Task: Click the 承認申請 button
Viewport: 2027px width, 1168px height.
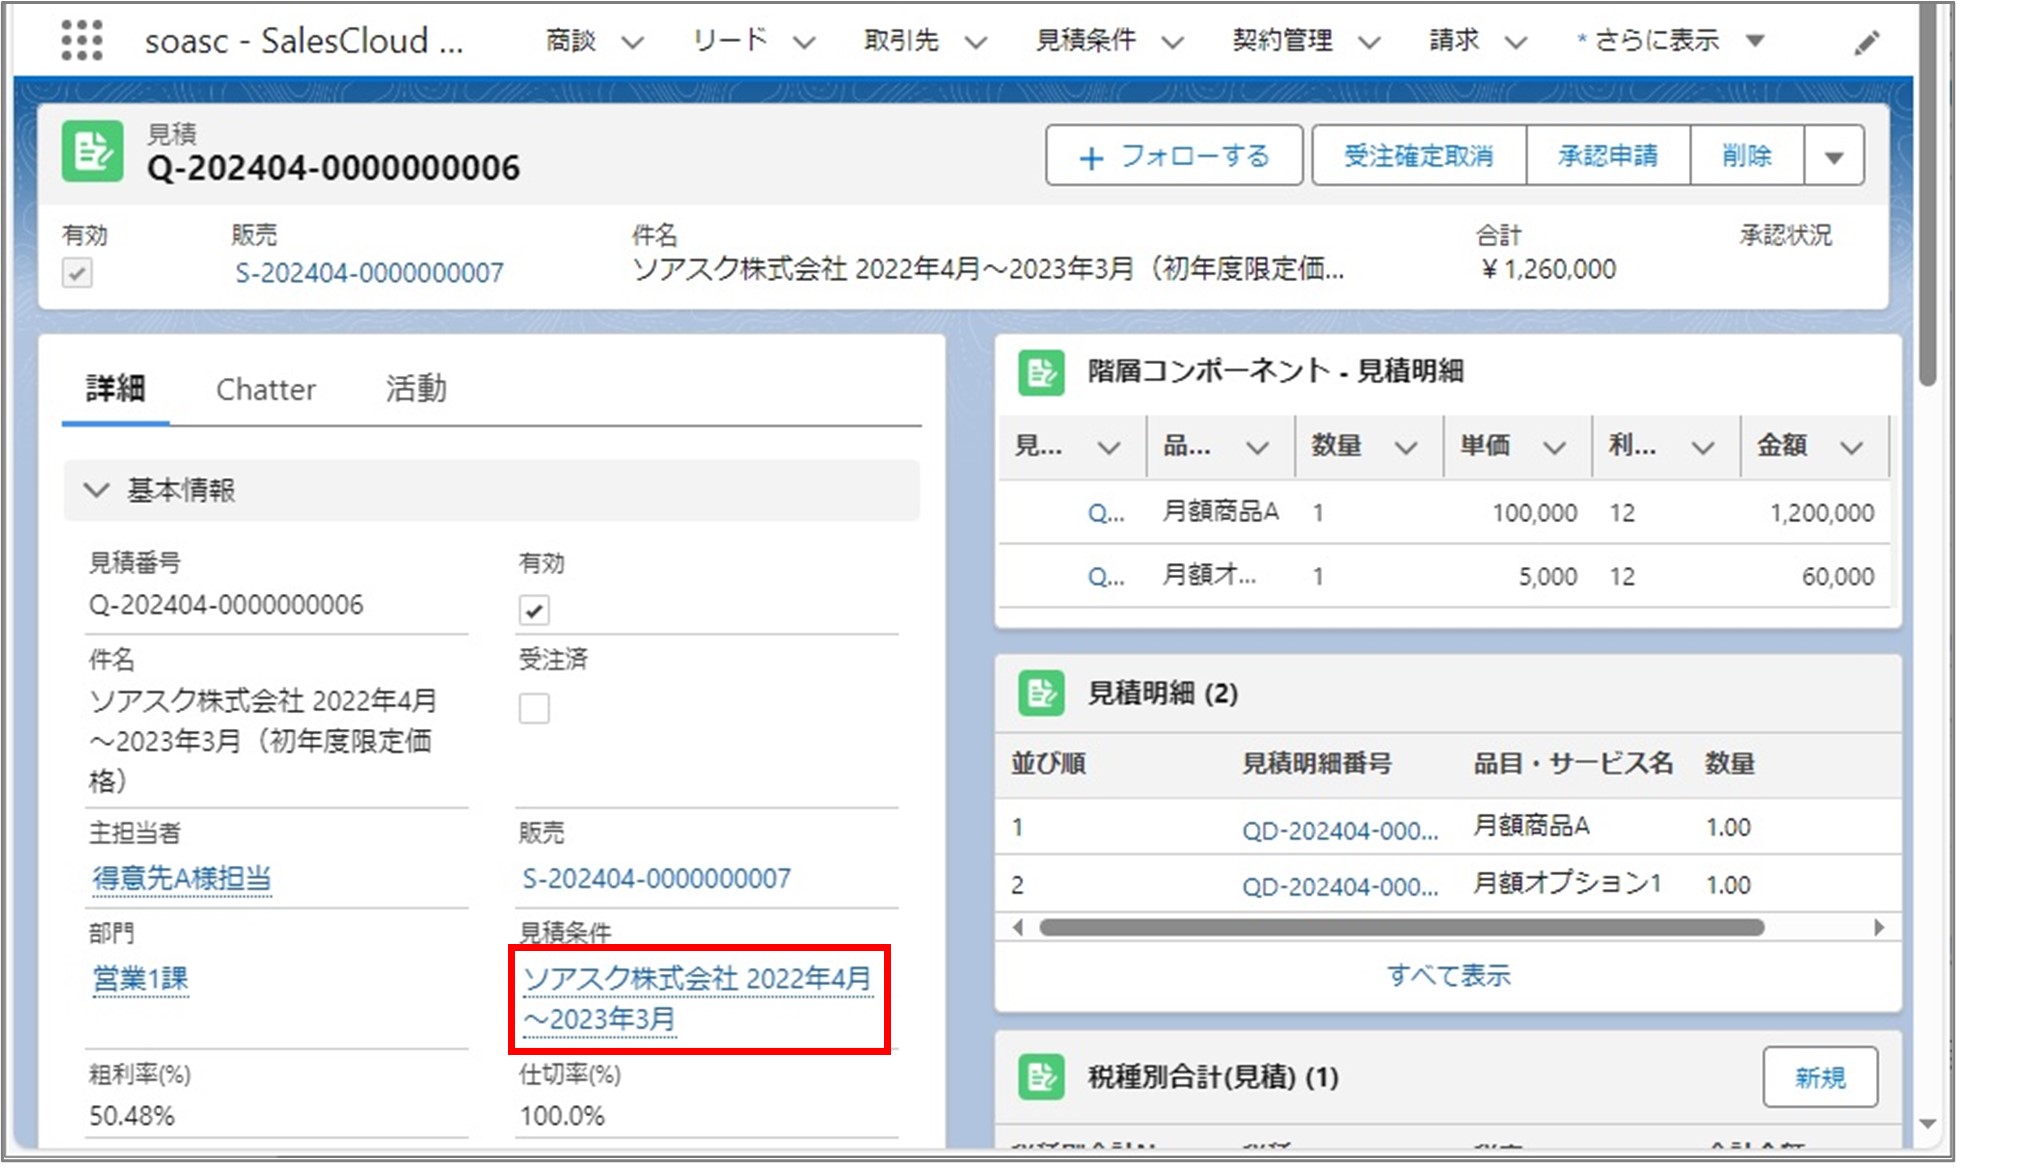Action: [x=1608, y=156]
